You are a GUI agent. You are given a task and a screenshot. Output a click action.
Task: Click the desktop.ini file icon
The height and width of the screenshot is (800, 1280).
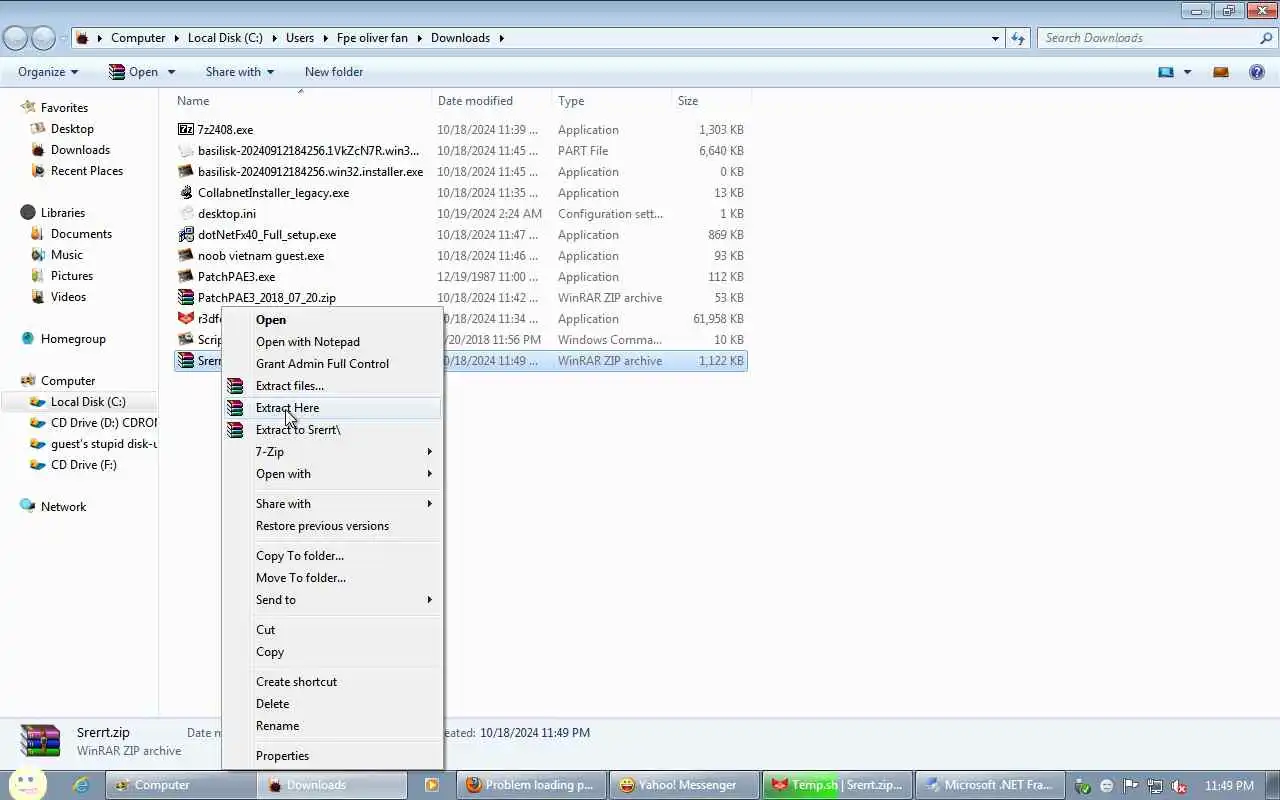coord(186,214)
